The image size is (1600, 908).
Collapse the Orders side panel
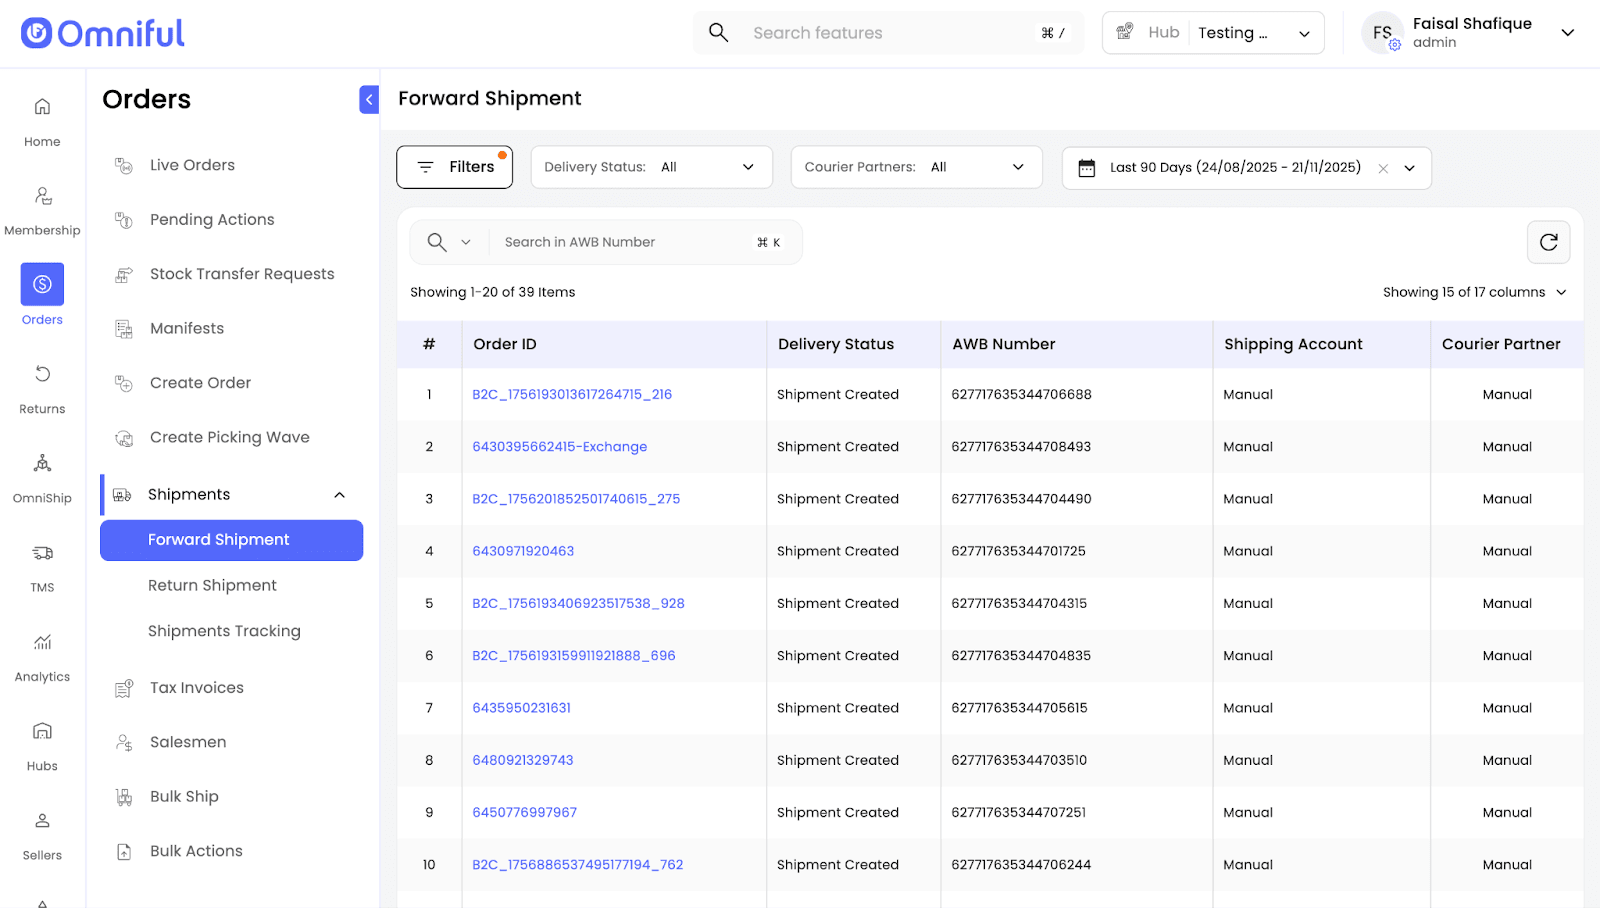click(369, 99)
